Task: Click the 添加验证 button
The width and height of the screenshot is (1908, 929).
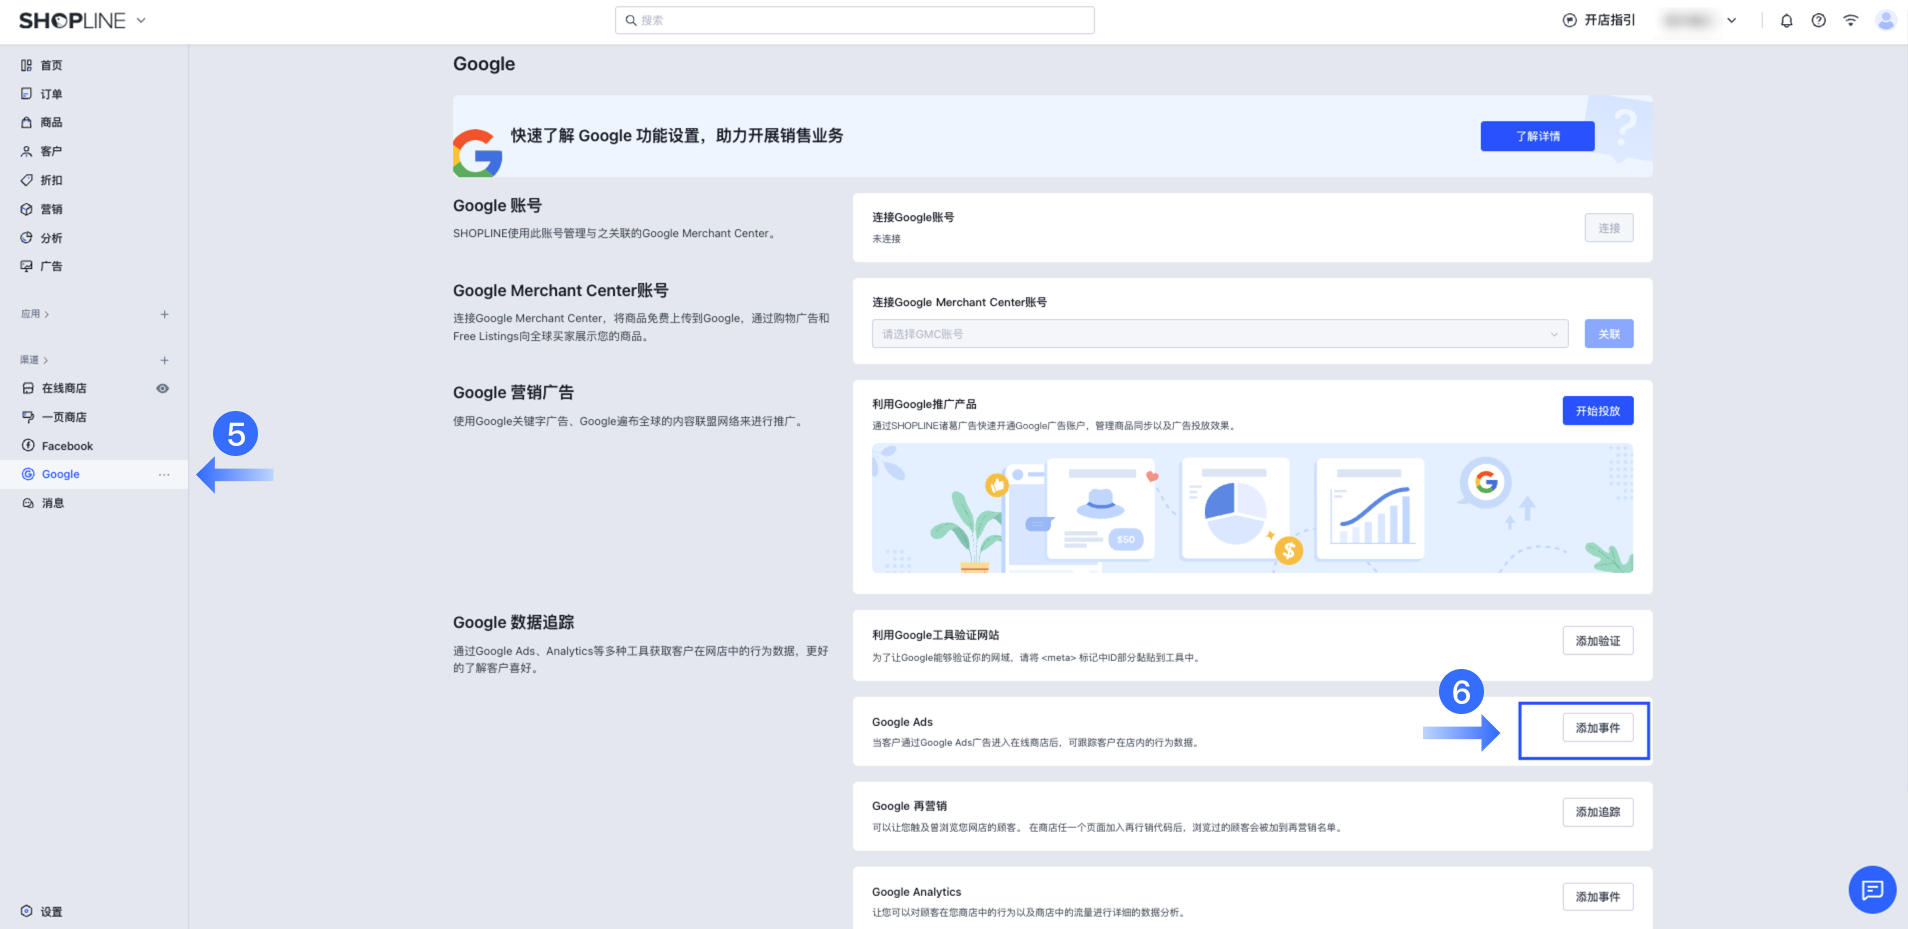Action: point(1598,641)
